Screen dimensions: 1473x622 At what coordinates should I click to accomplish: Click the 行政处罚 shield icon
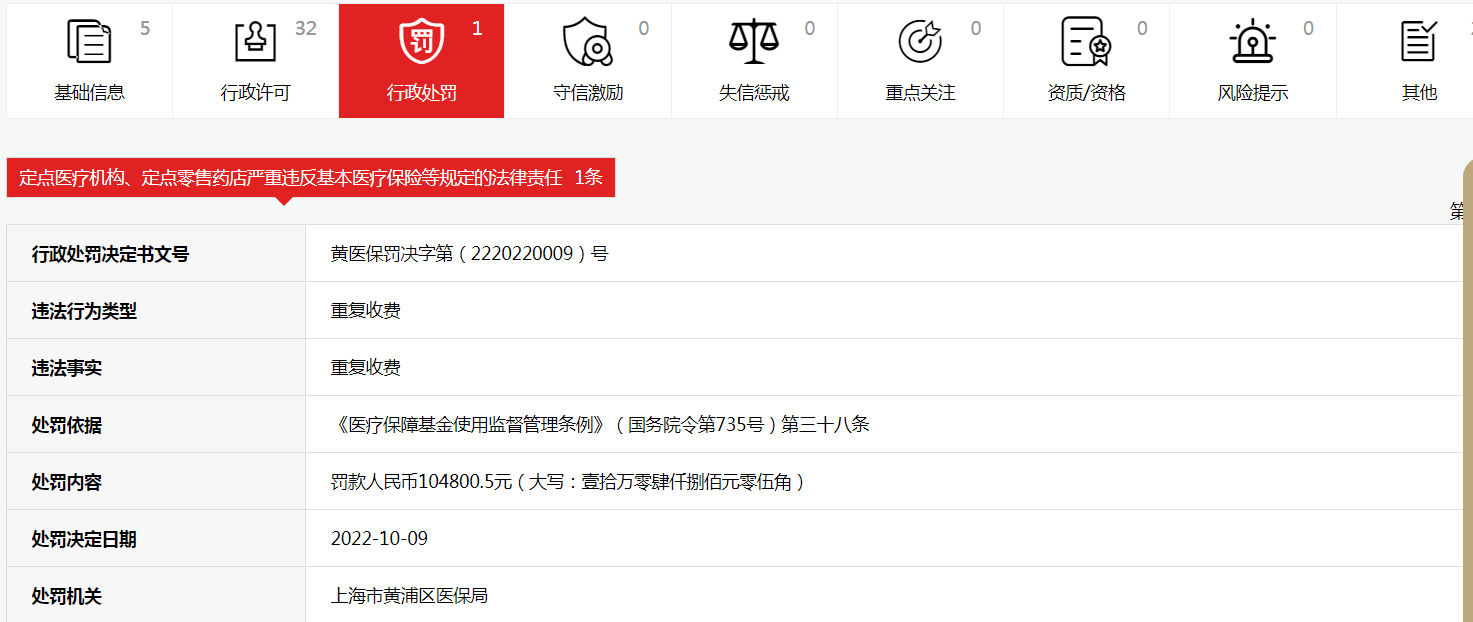[x=421, y=42]
